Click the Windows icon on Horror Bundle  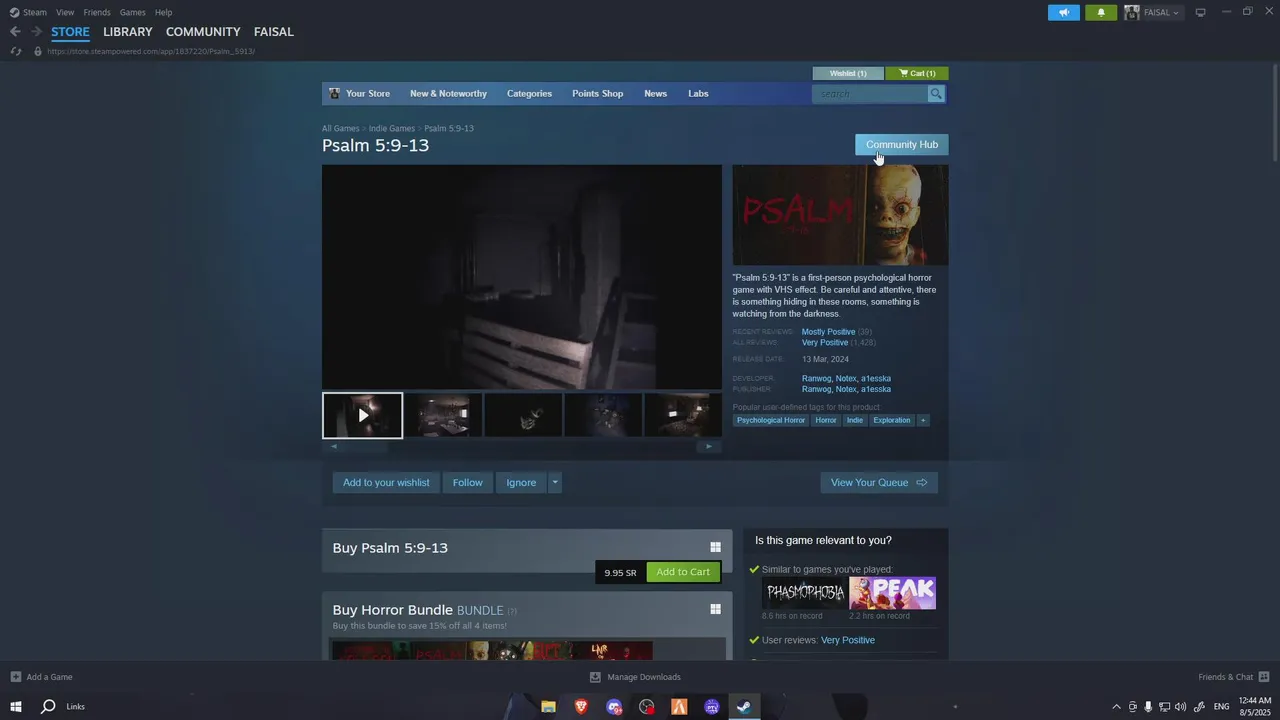tap(715, 609)
